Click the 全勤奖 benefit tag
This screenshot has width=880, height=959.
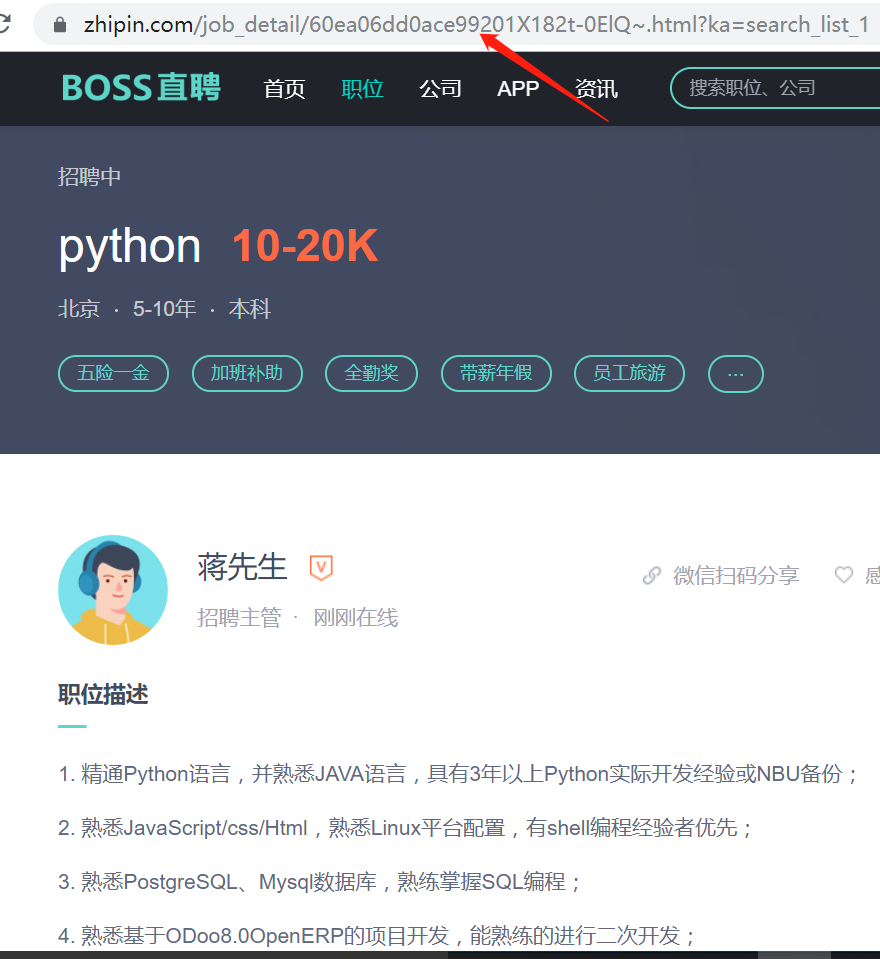371,373
